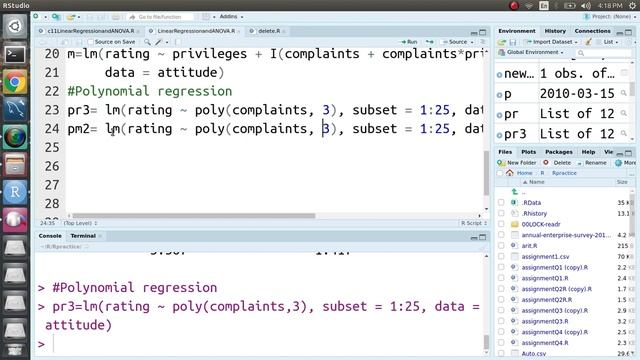The width and height of the screenshot is (640, 360).
Task: Click the Create a Project icon
Action: coord(56,17)
